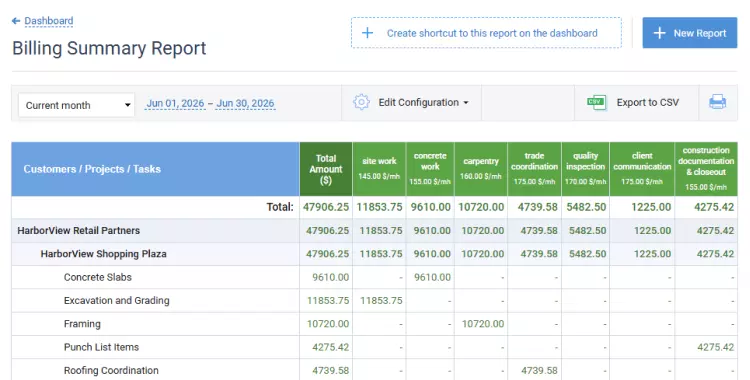The width and height of the screenshot is (750, 380).
Task: Click the grand total 47906.25 in Total row
Action: tap(326, 207)
